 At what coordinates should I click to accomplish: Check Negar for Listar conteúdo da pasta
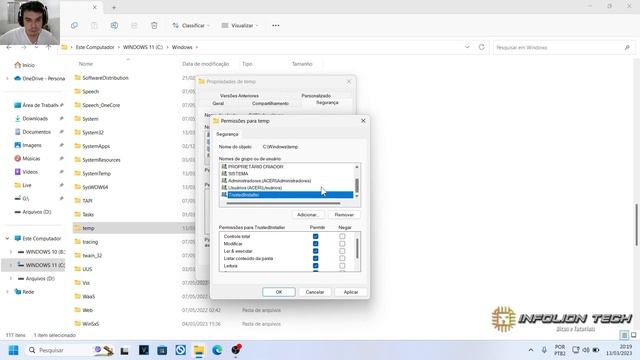pyautogui.click(x=342, y=258)
